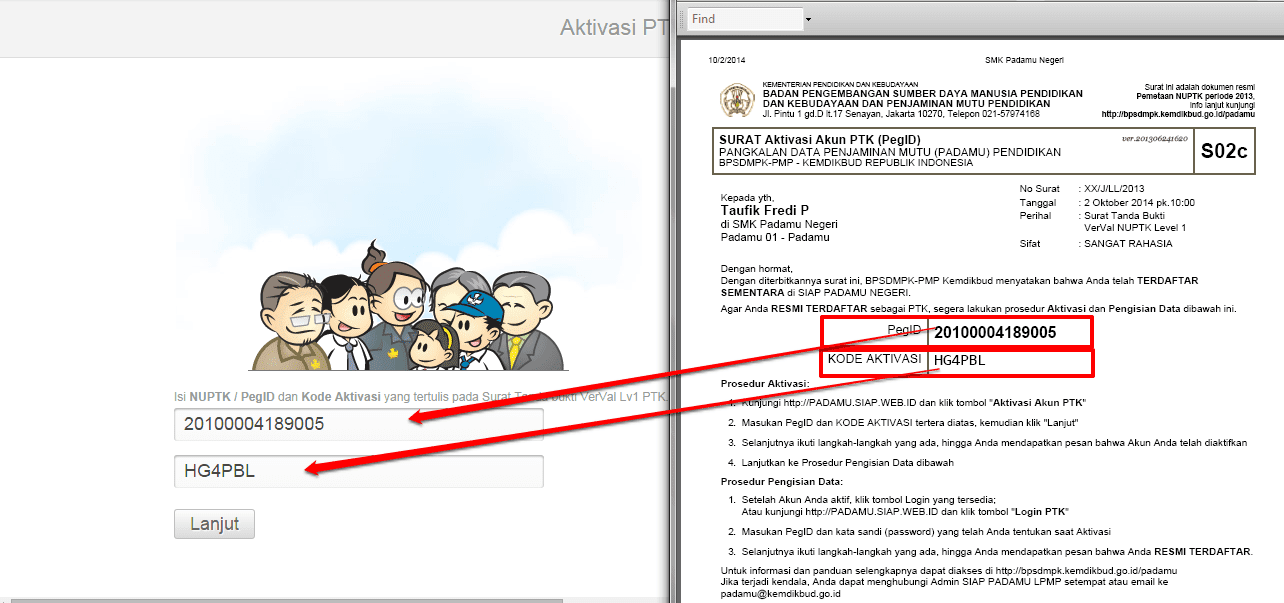The image size is (1284, 603).
Task: Click the date 10/2/2014 in page header
Action: (727, 61)
